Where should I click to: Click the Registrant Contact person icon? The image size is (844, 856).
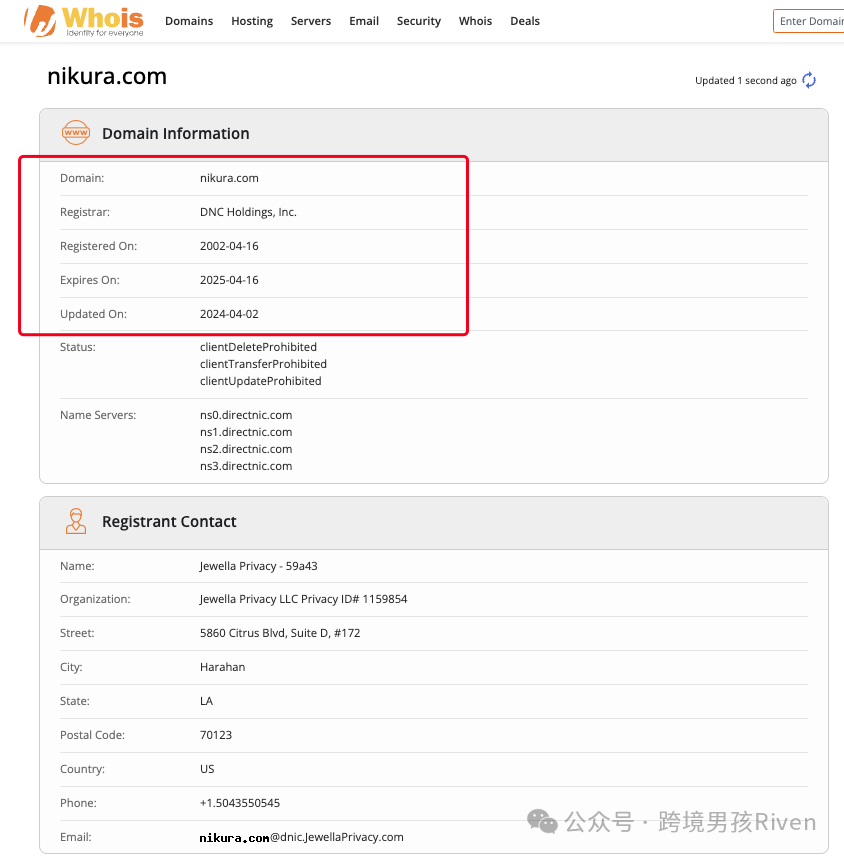pyautogui.click(x=76, y=521)
